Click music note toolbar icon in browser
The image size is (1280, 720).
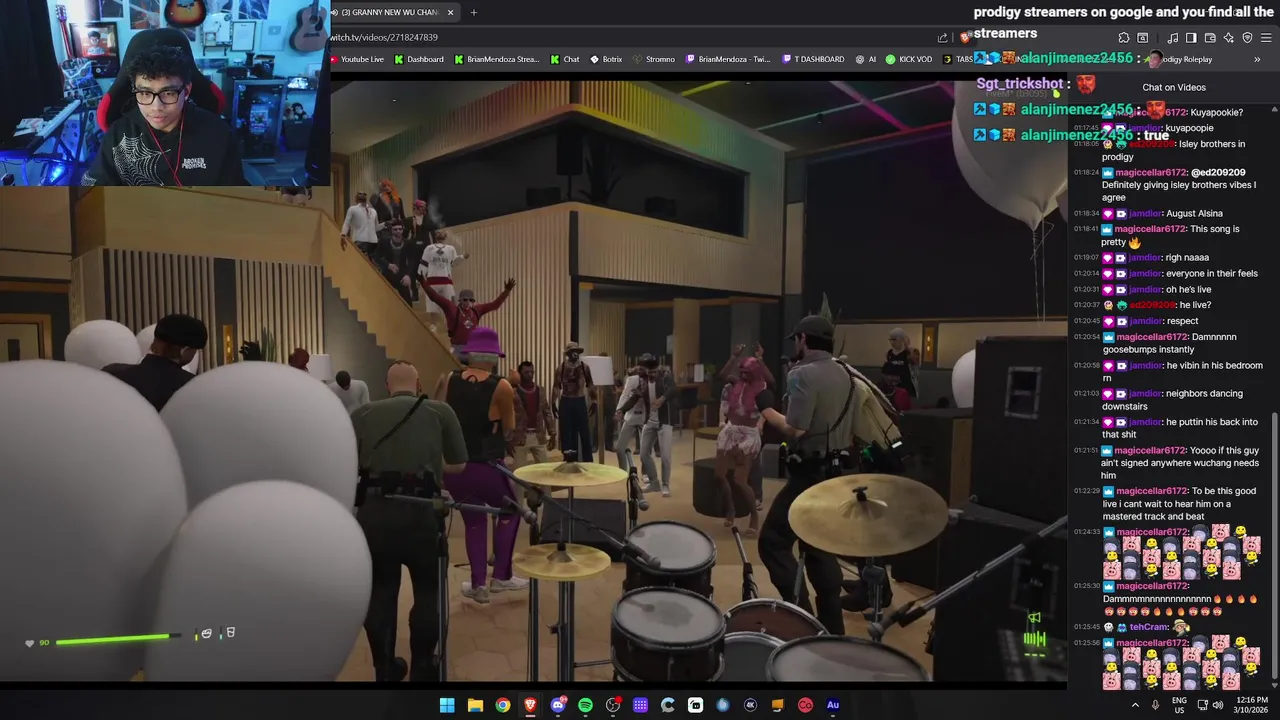coord(1172,38)
